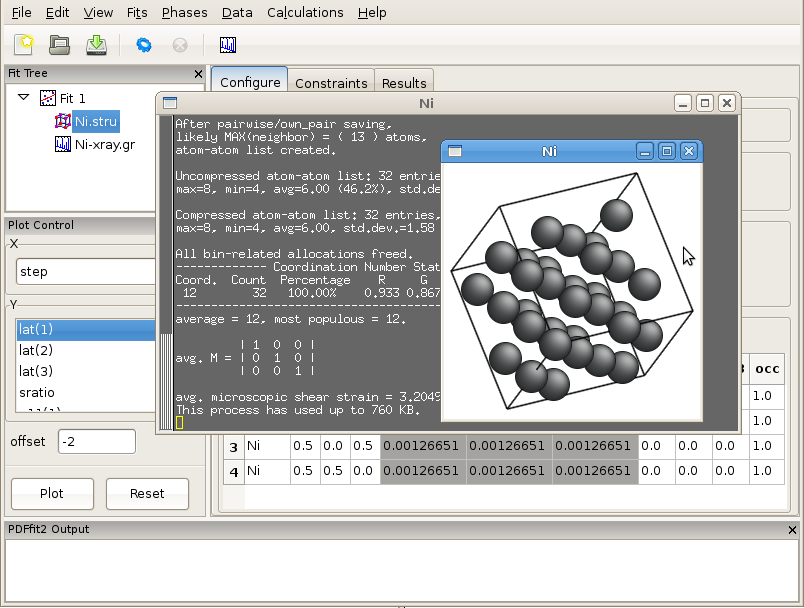This screenshot has width=804, height=608.
Task: Open the Data menu
Action: tap(237, 12)
